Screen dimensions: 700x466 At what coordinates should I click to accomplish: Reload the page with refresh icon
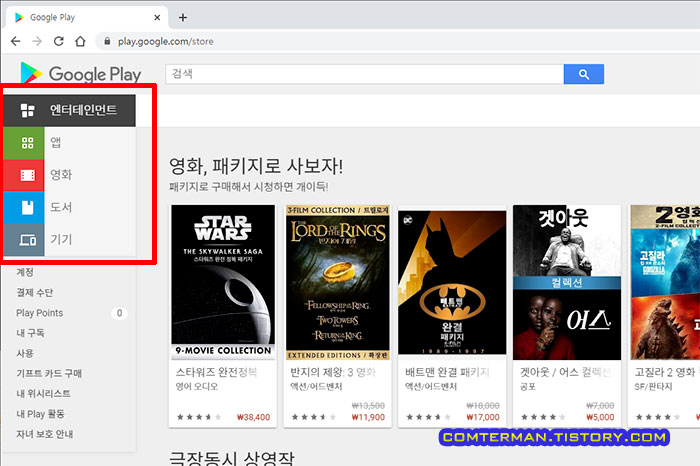pyautogui.click(x=58, y=42)
